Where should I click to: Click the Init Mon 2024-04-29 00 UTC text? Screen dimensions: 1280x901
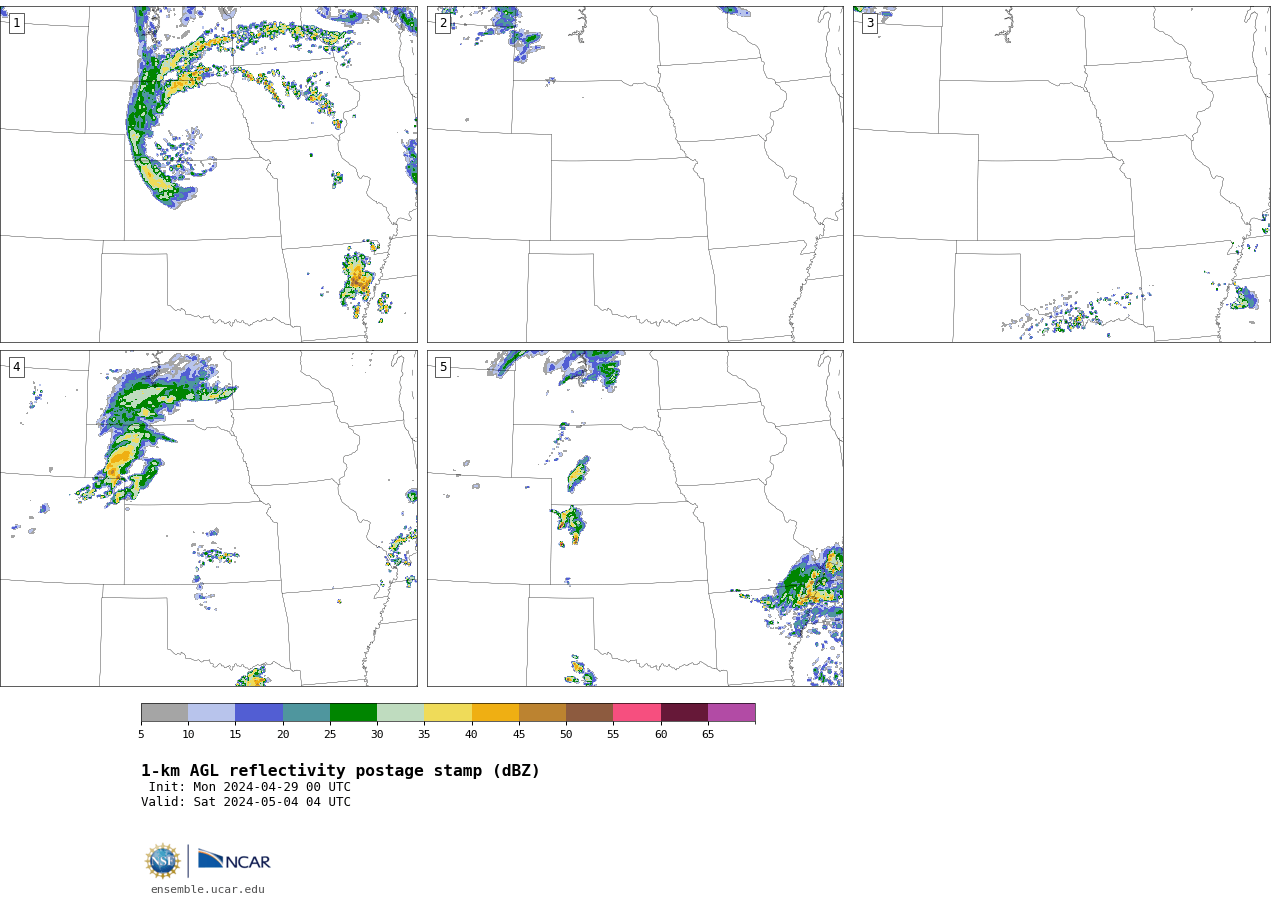250,787
